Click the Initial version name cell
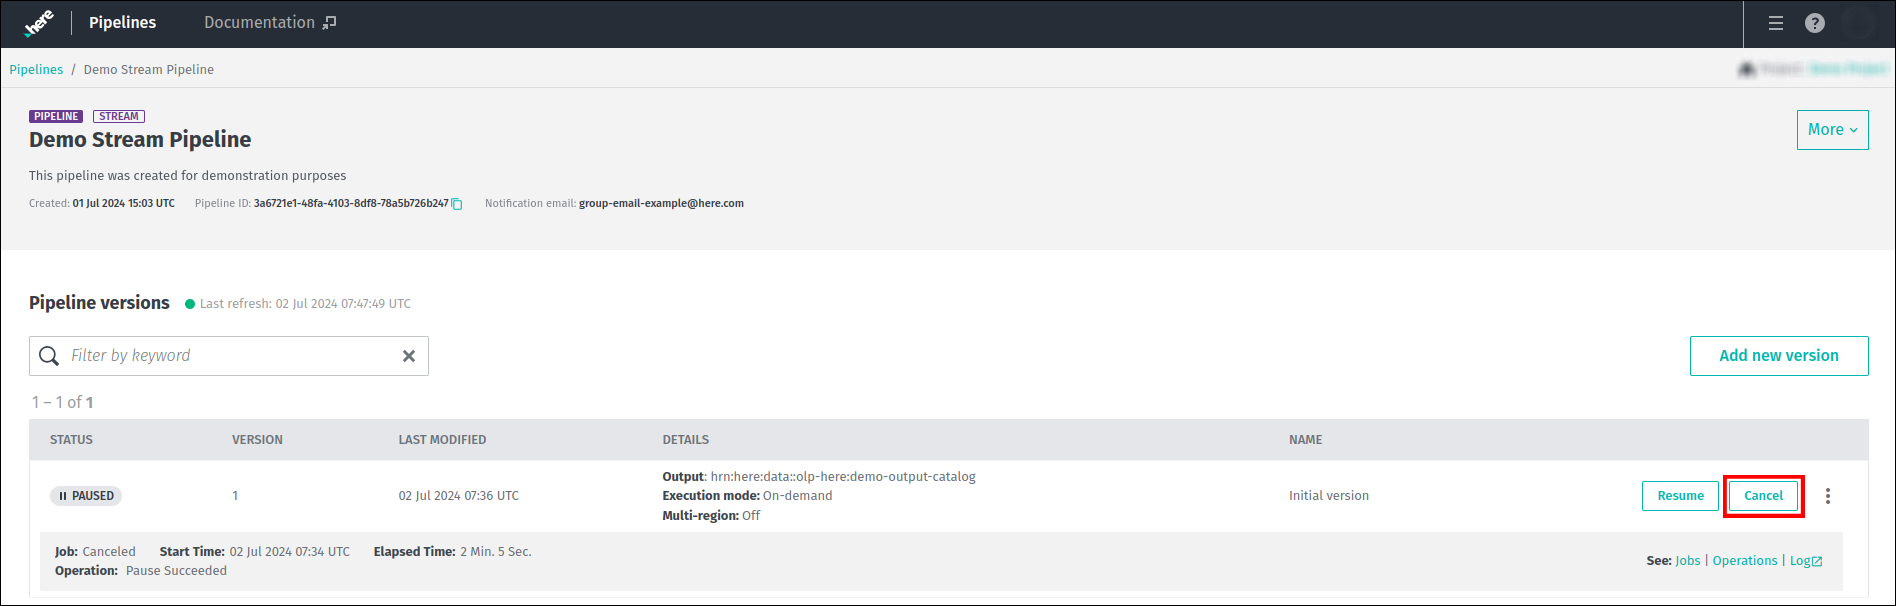The image size is (1896, 606). coord(1329,496)
